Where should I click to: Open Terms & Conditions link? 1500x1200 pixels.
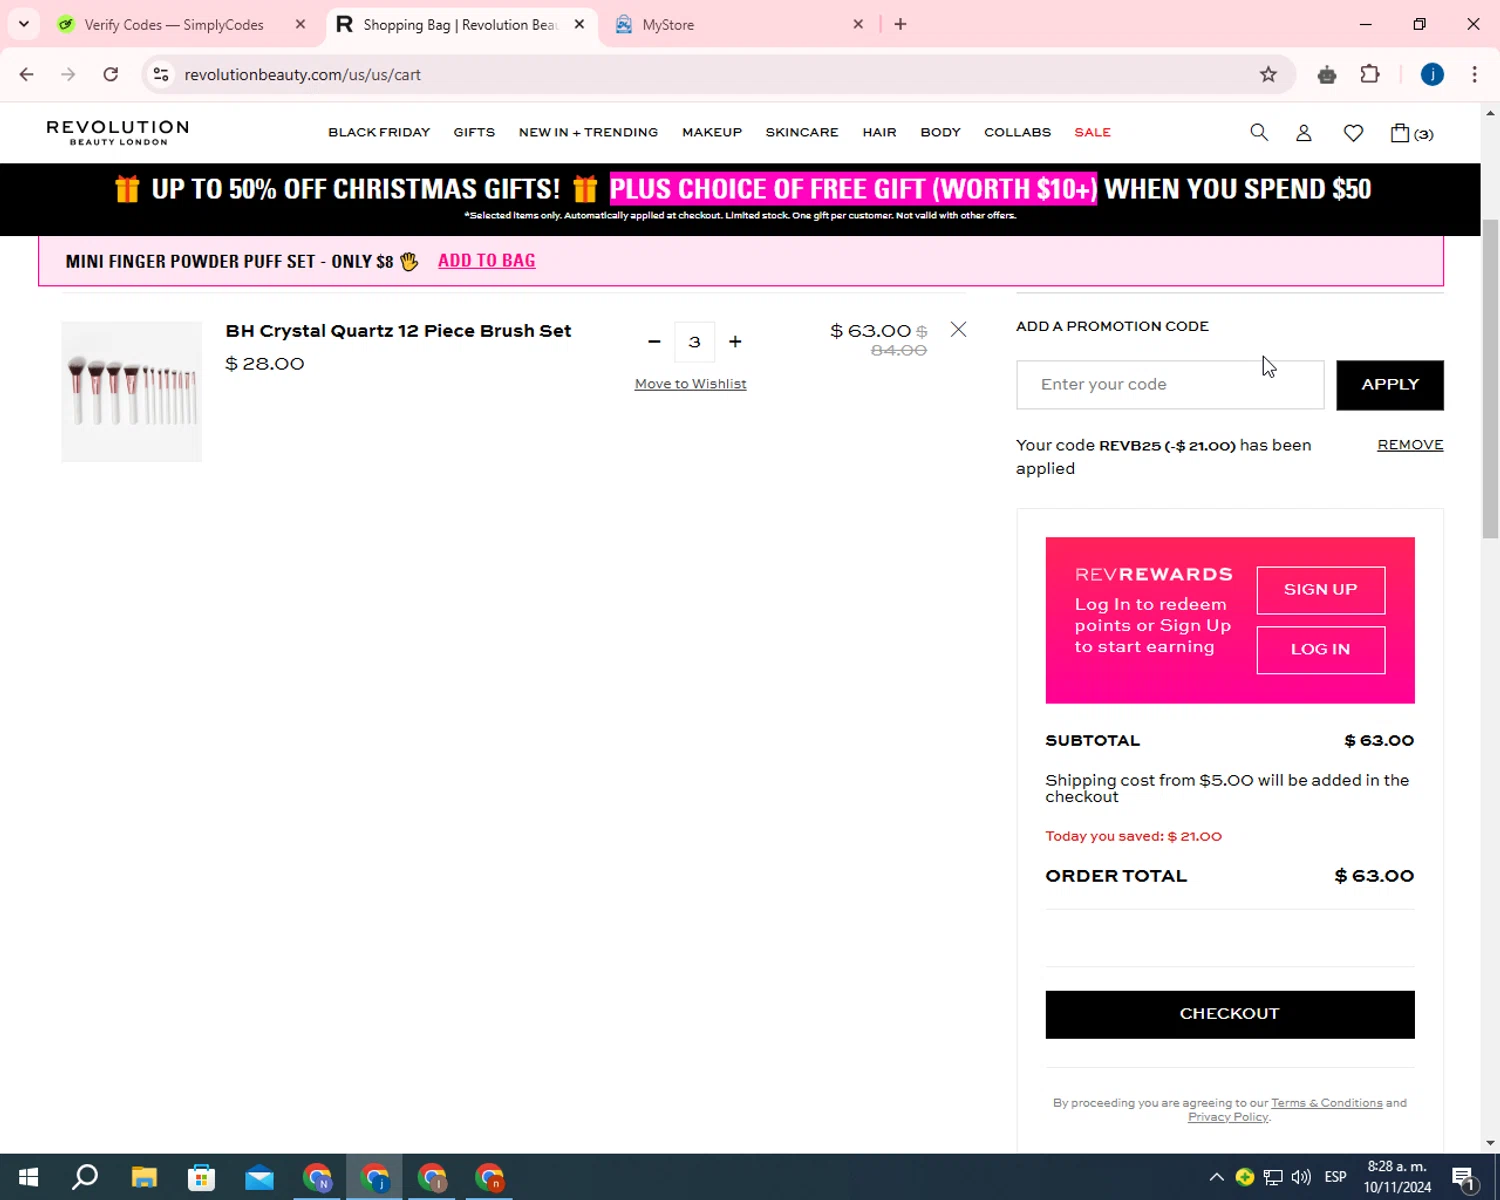[1327, 1103]
